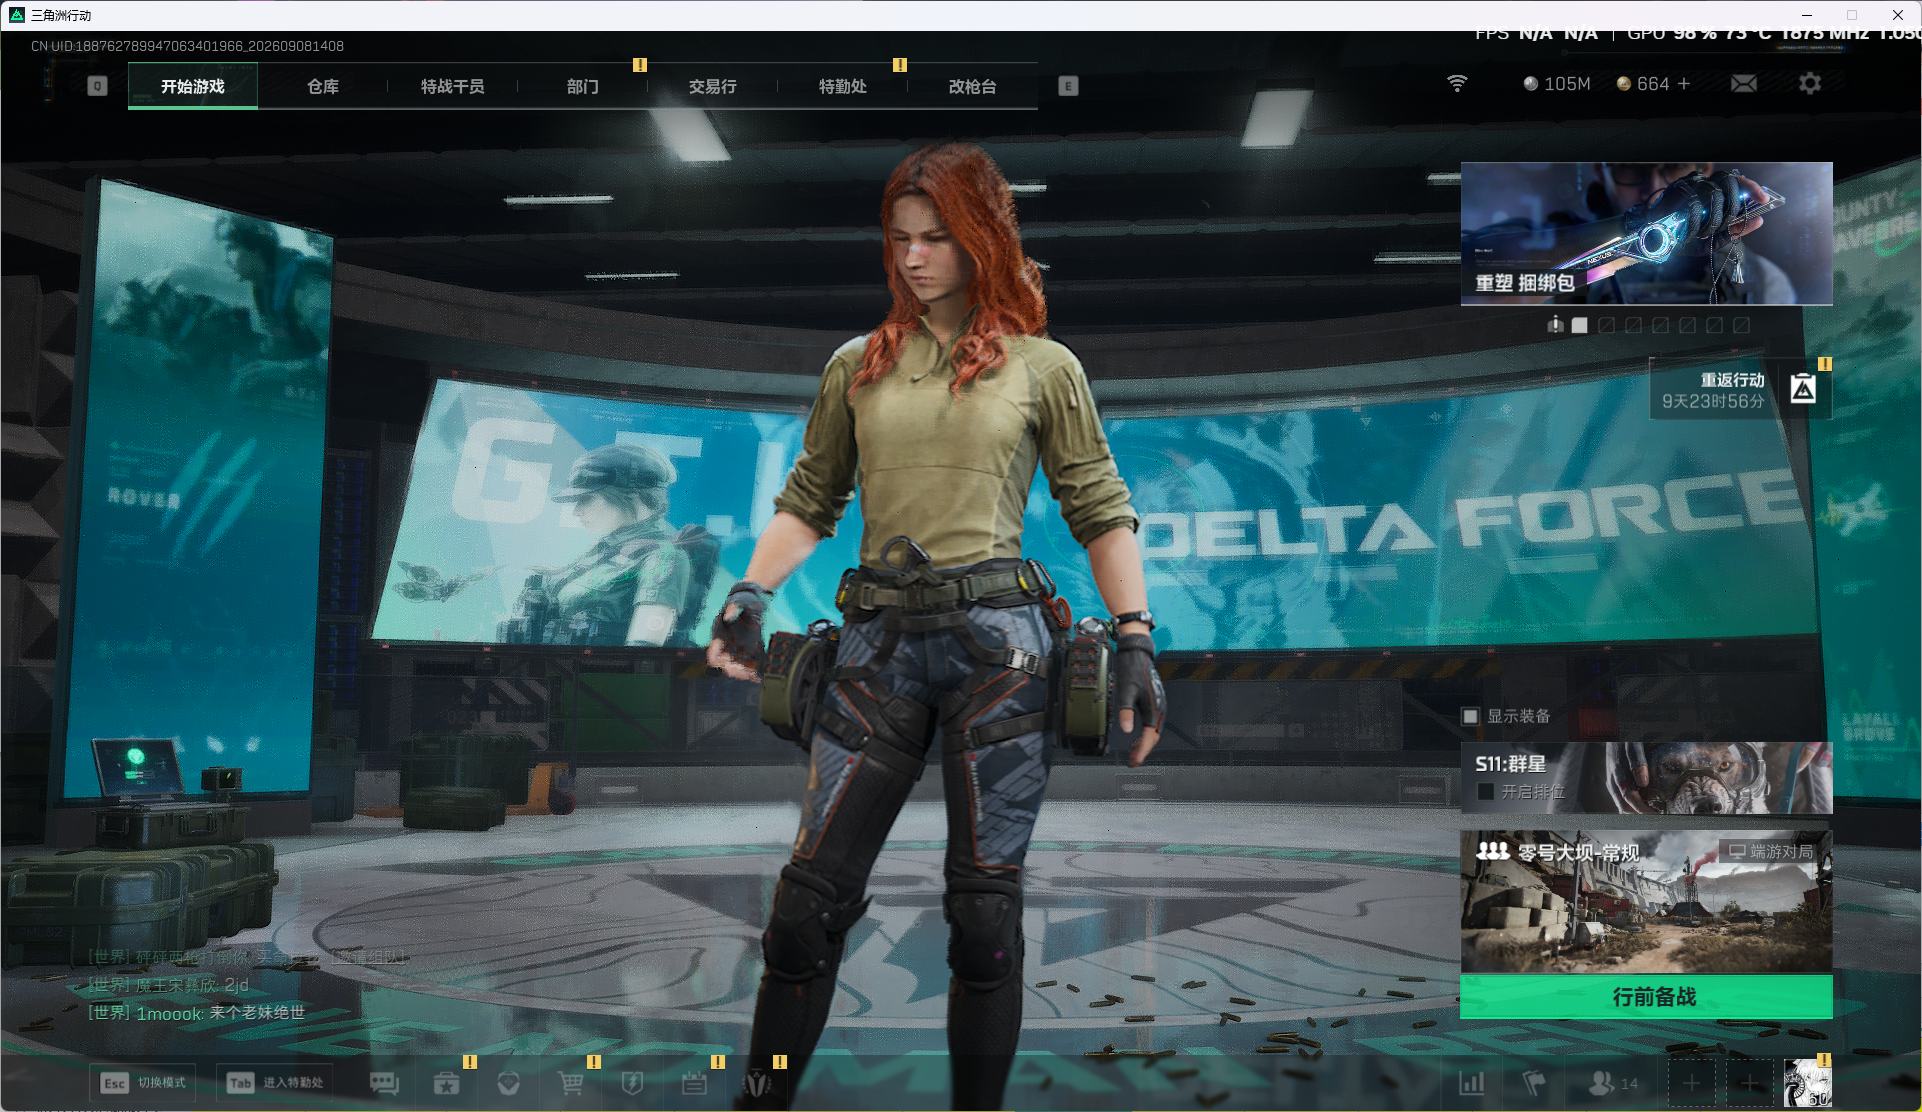
Task: Minimize the 三角洲行动 window
Action: (1806, 15)
